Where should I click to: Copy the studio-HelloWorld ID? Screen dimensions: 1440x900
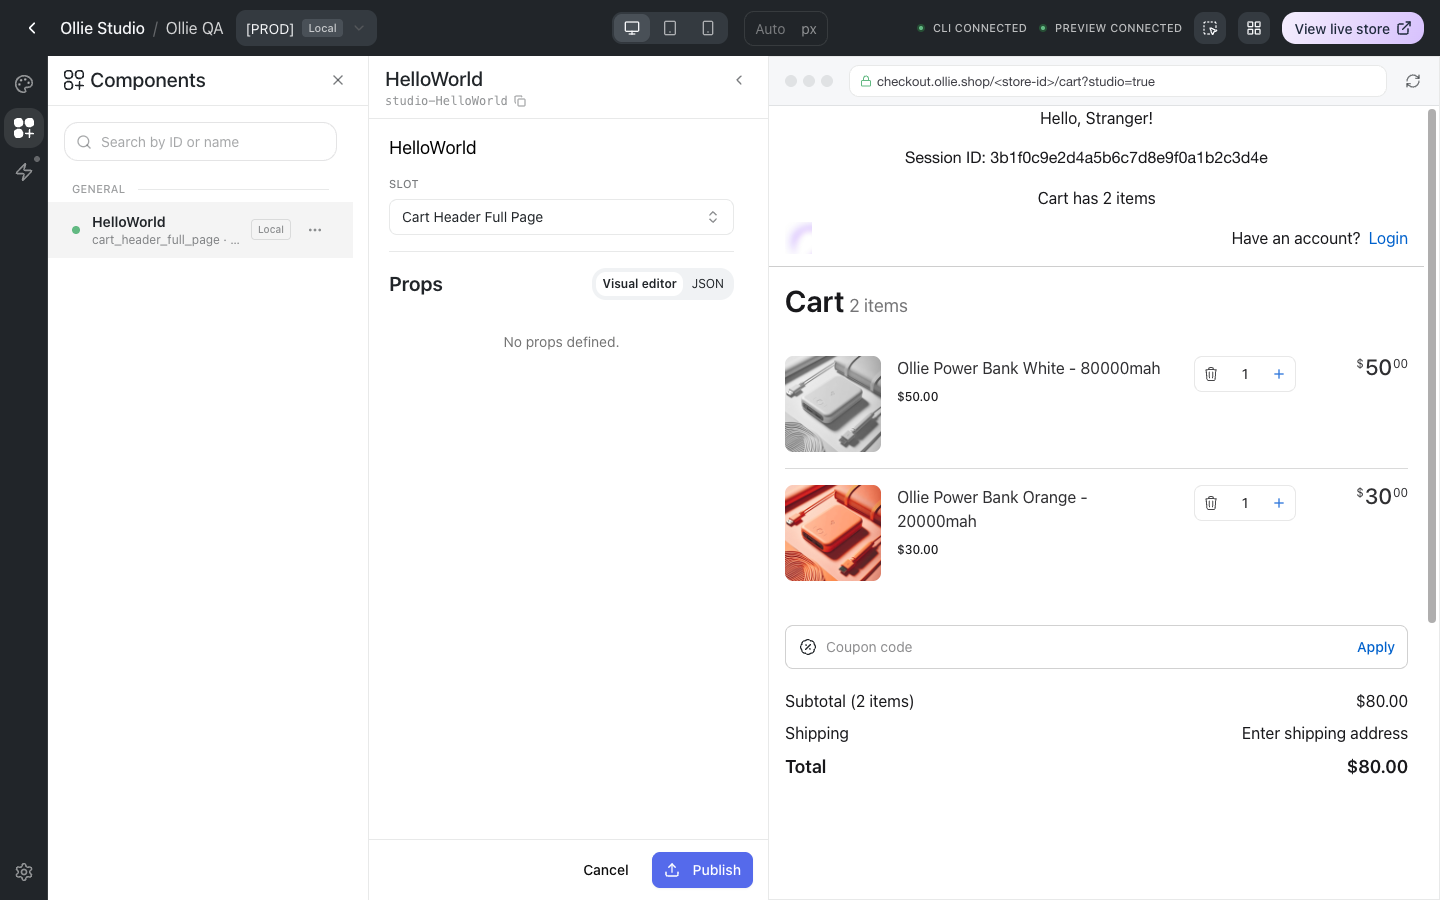520,101
